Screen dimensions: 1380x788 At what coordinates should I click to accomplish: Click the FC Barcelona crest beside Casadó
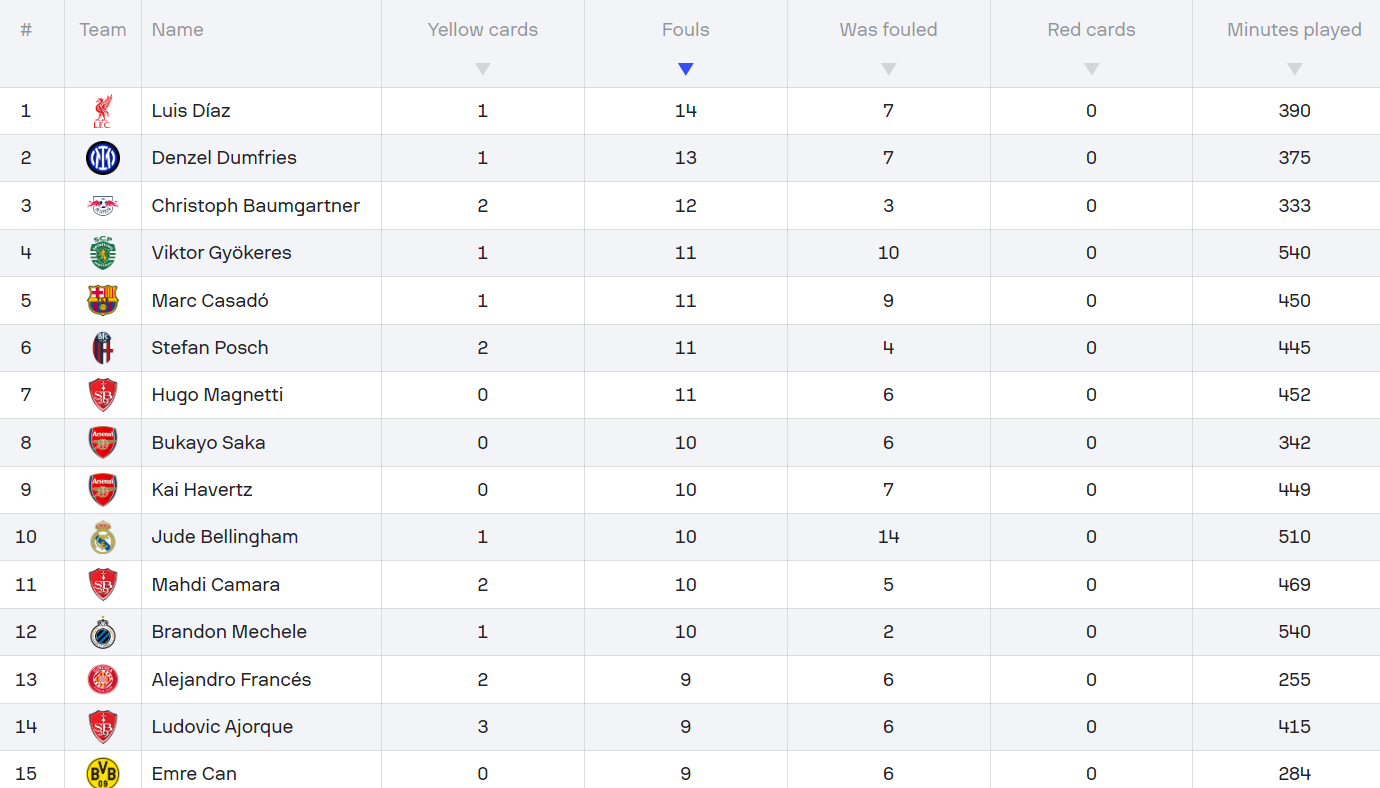pyautogui.click(x=102, y=301)
